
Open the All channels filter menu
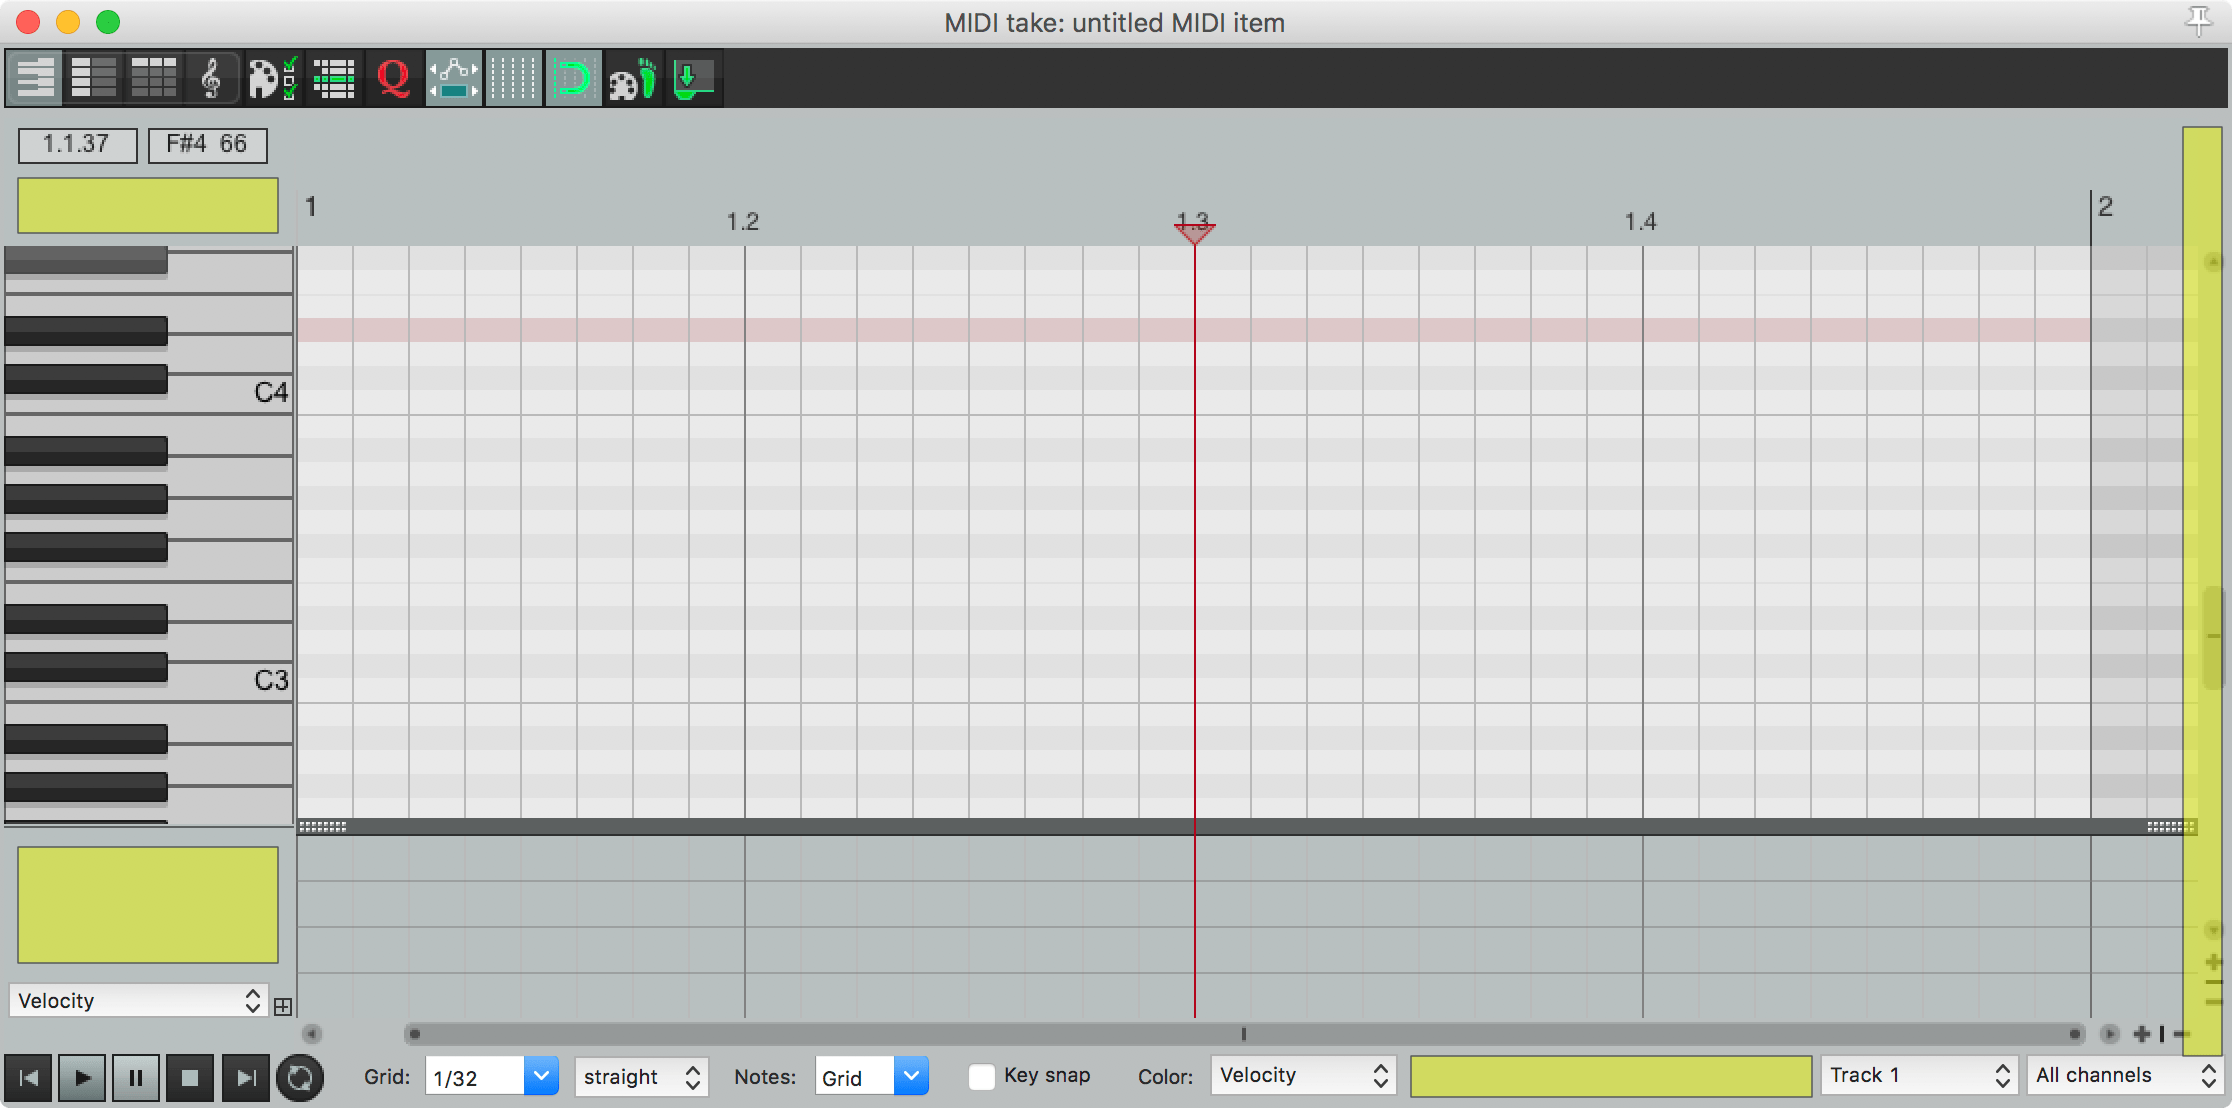click(2124, 1076)
